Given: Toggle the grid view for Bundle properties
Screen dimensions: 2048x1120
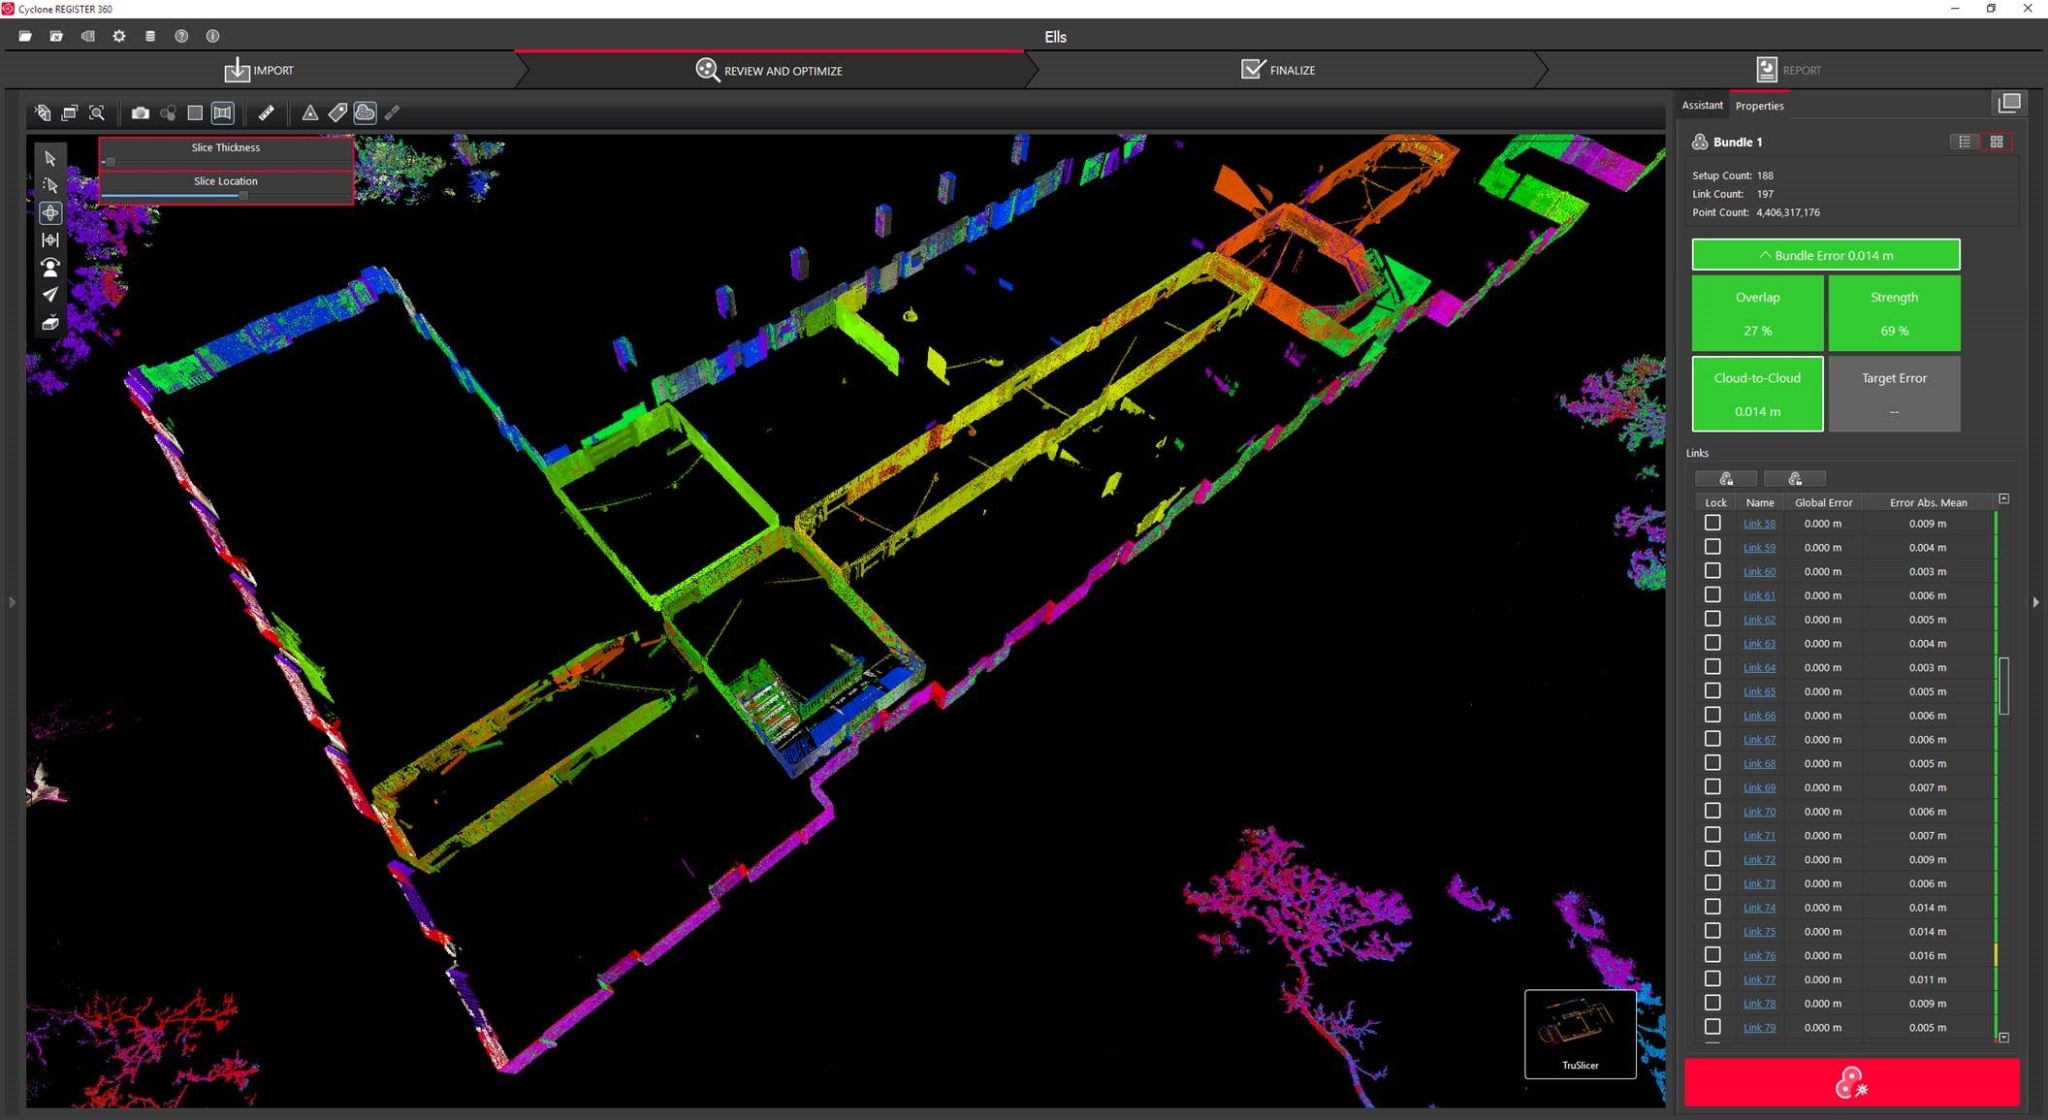Looking at the screenshot, I should 1997,141.
